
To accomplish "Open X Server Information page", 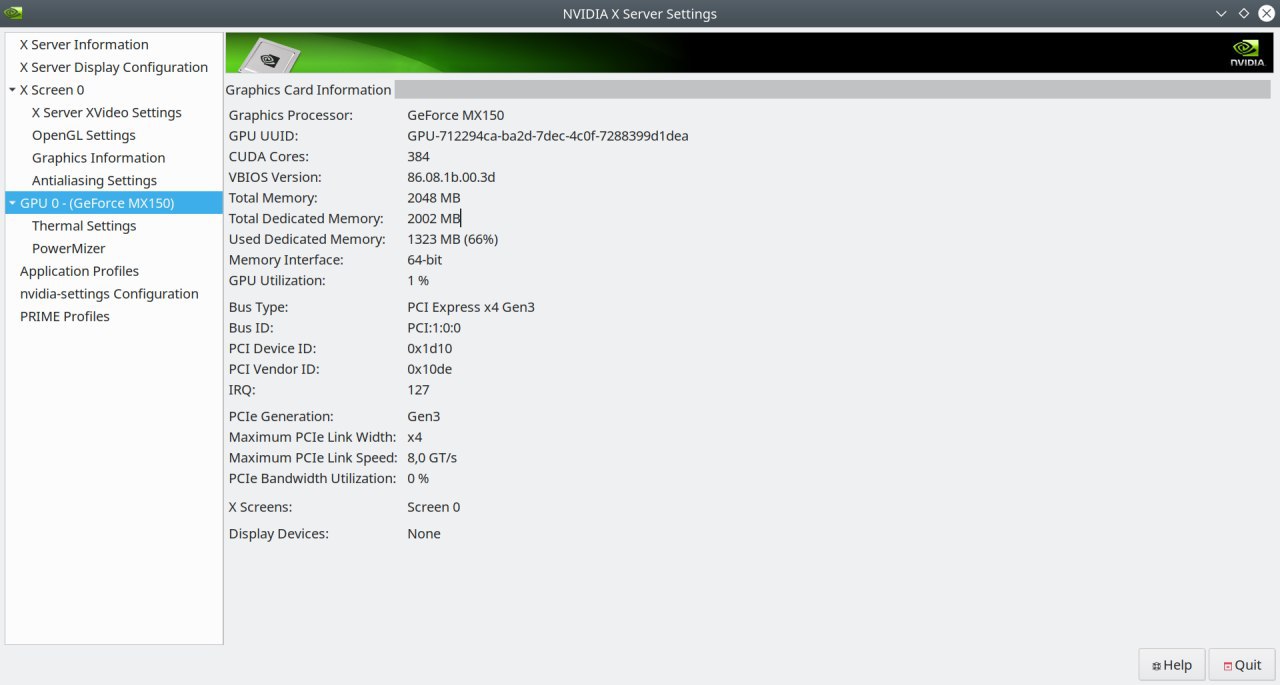I will (84, 45).
